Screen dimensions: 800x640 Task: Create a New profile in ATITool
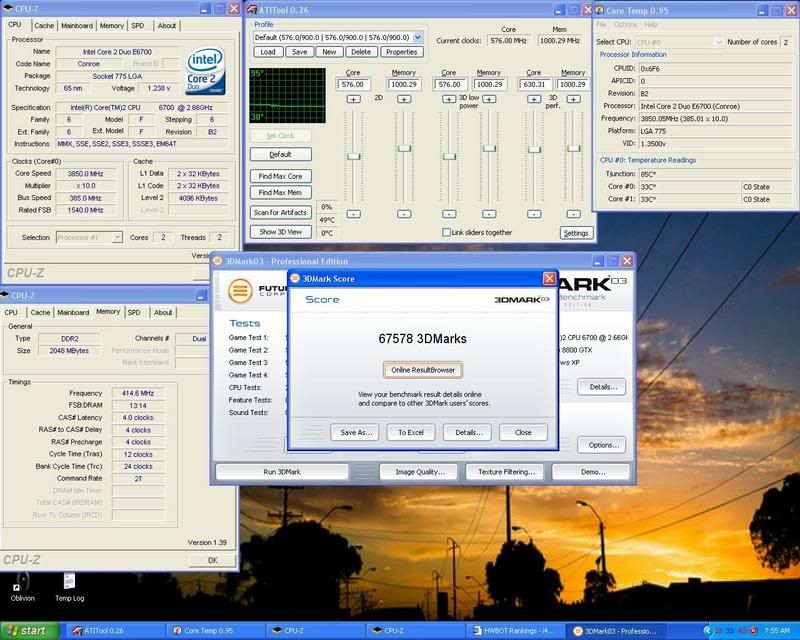click(329, 52)
